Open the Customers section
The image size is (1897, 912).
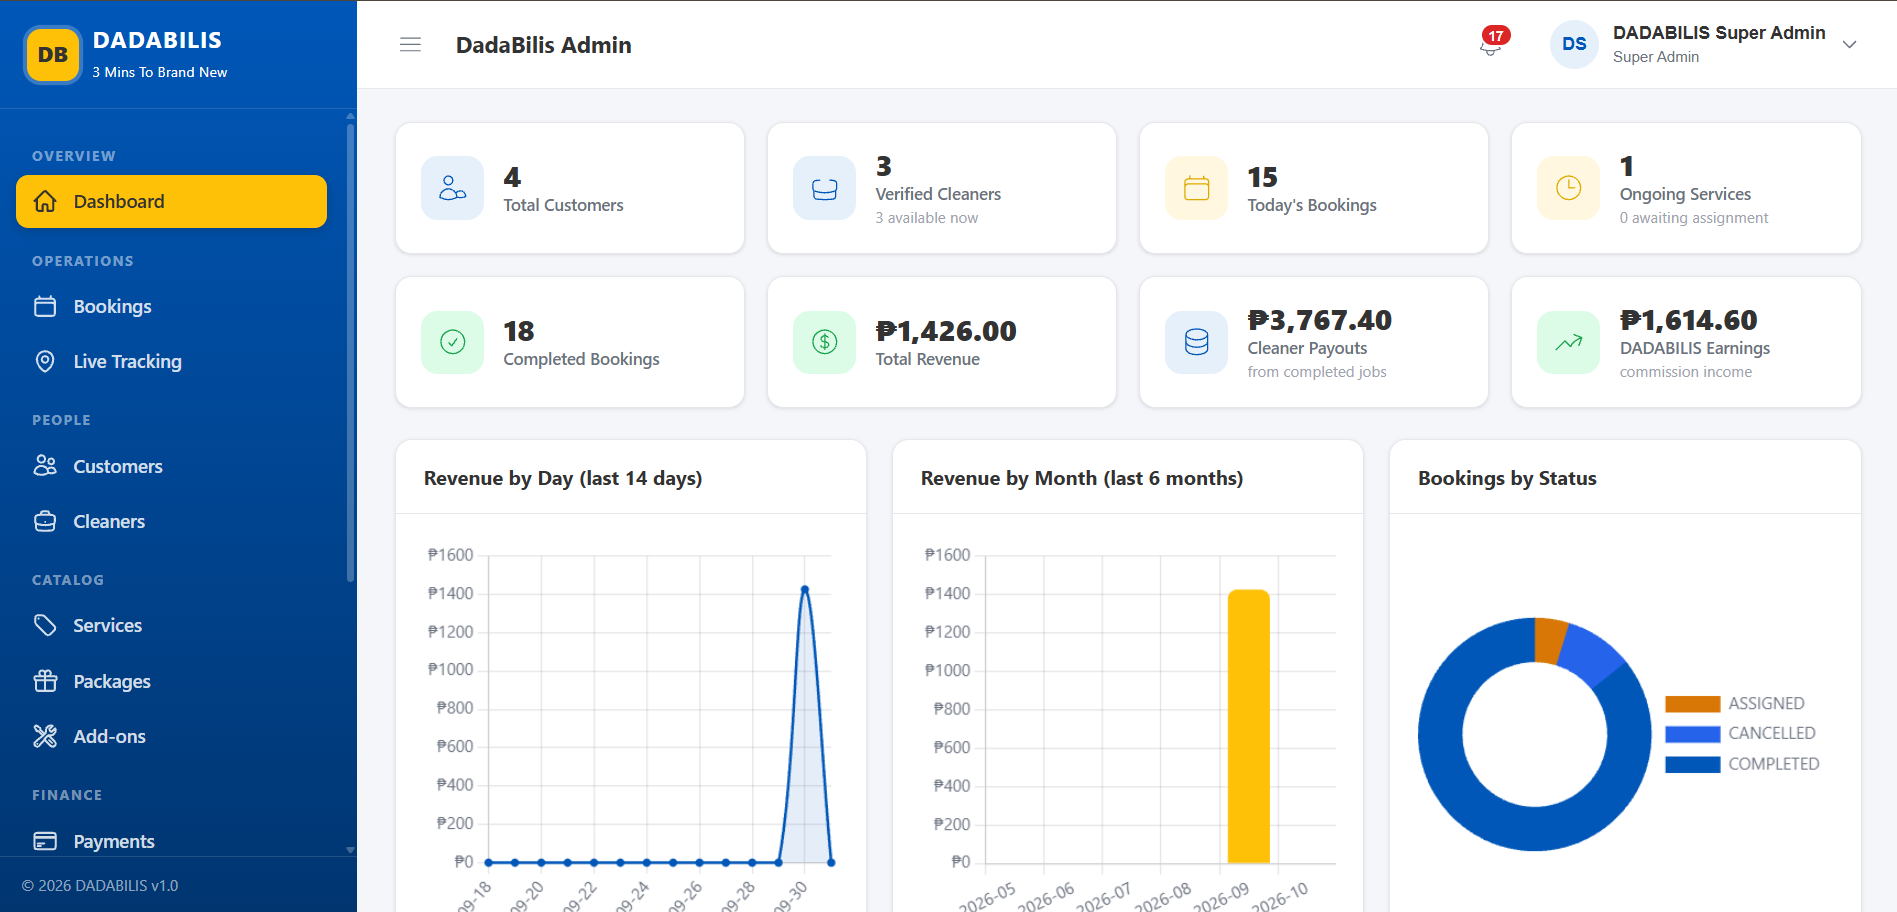click(171, 466)
